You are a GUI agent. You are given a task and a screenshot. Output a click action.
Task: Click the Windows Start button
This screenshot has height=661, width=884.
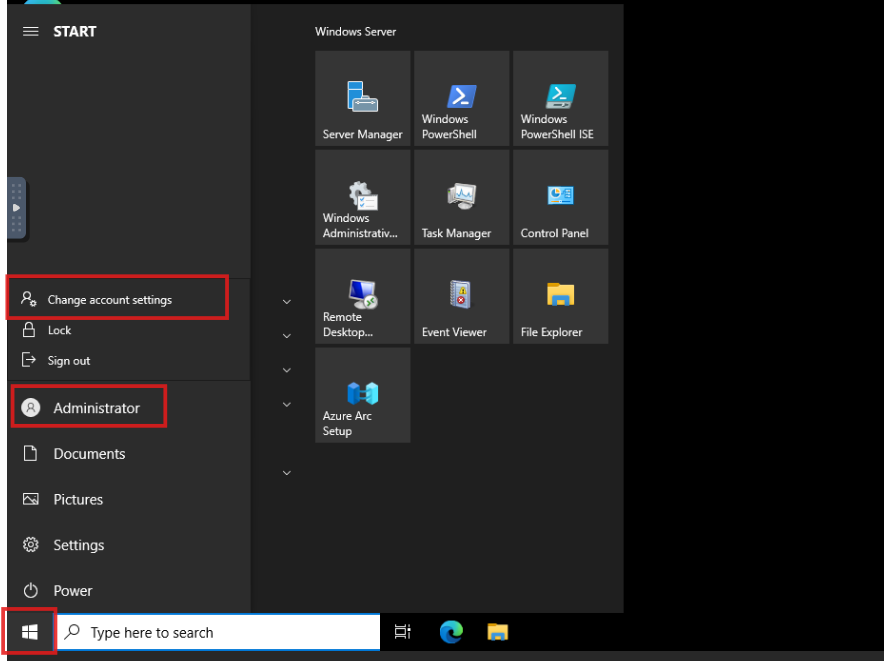click(x=29, y=632)
